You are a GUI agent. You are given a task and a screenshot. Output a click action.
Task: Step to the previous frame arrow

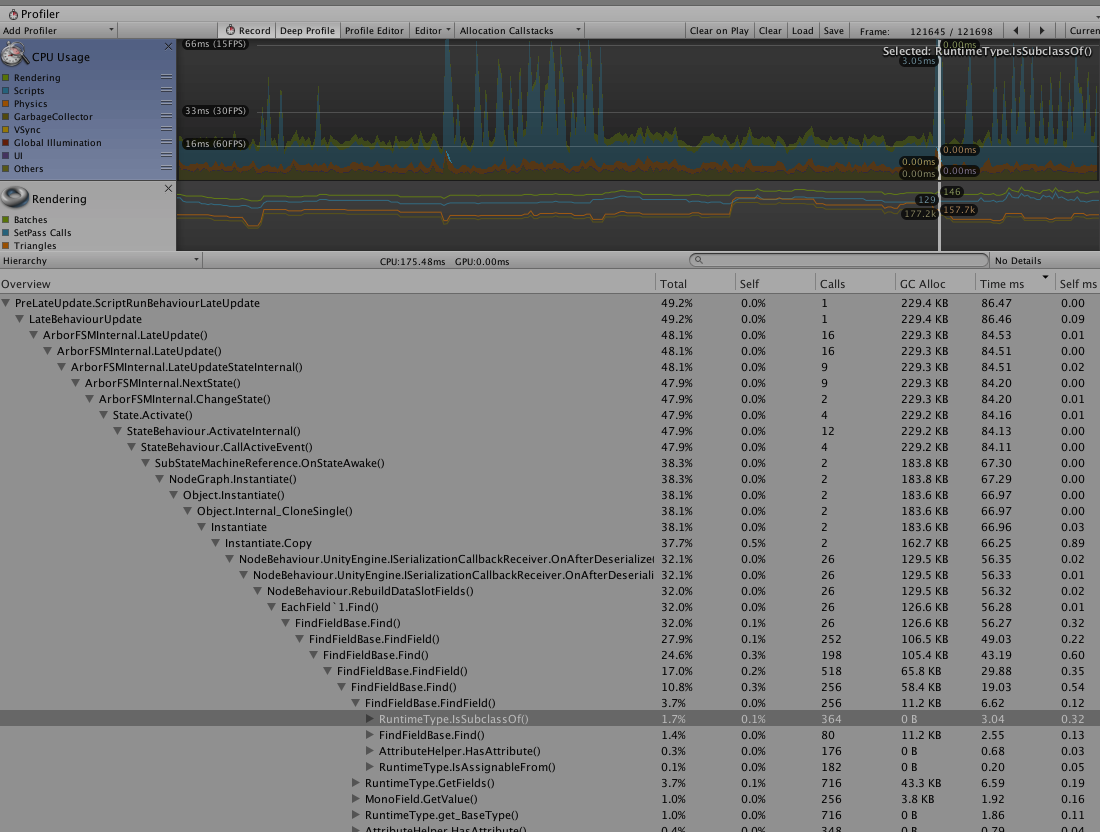1017,31
